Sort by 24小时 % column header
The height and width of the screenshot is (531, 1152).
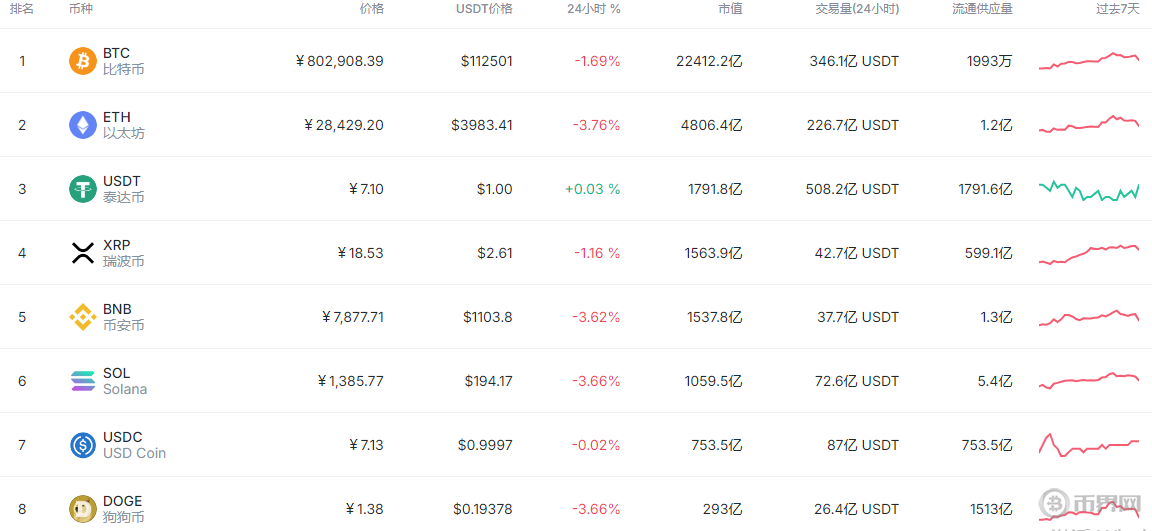pyautogui.click(x=593, y=9)
